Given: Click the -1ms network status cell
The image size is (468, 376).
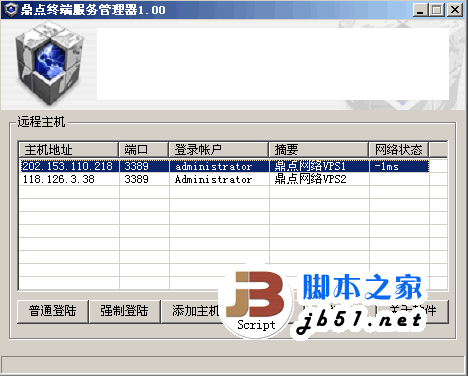Looking at the screenshot, I should coord(399,166).
